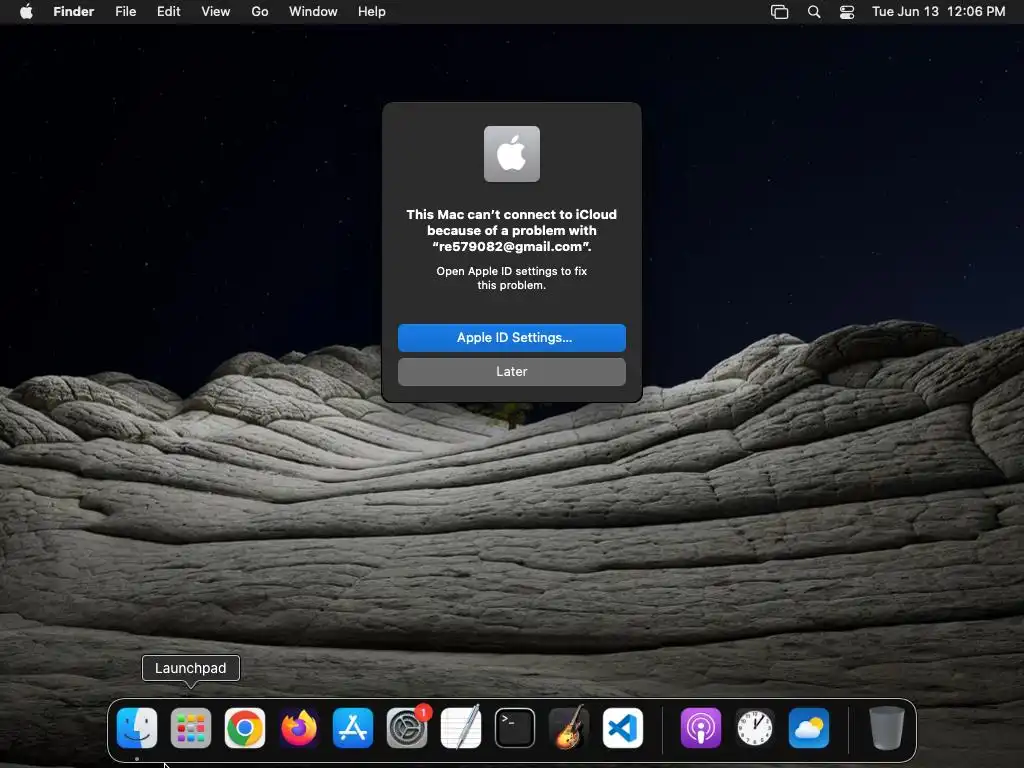Click the Apple ID Settings button
This screenshot has height=768, width=1024.
click(x=511, y=338)
